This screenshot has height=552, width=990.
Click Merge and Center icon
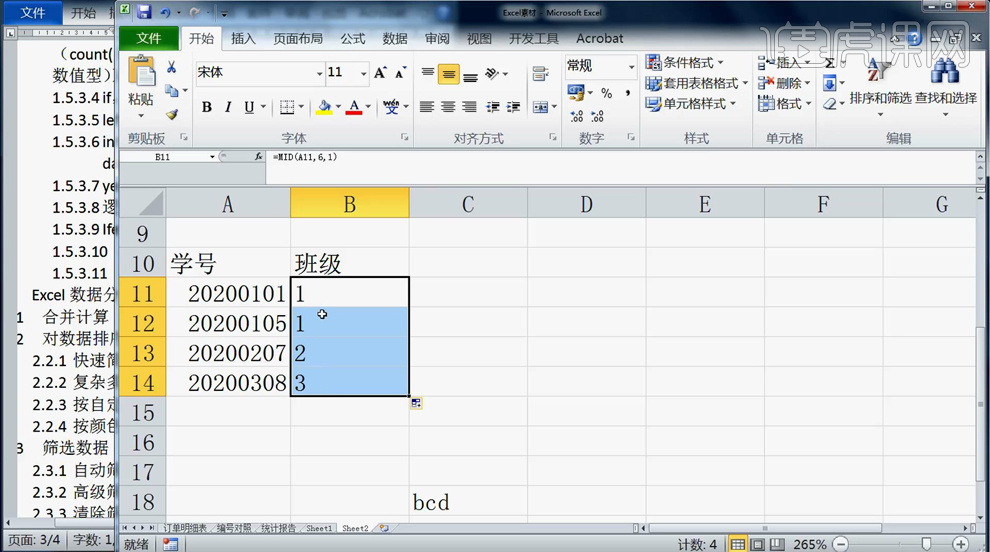[540, 107]
